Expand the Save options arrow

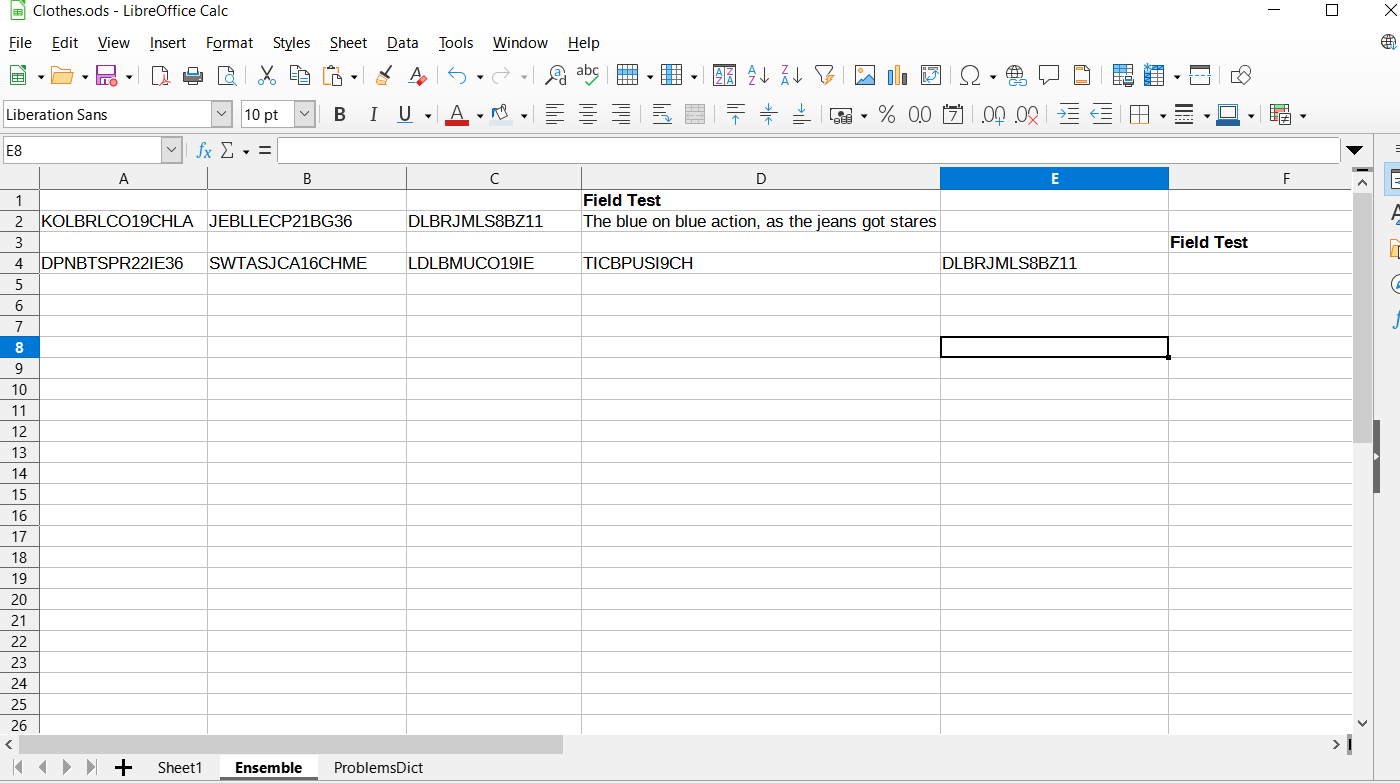(x=129, y=76)
